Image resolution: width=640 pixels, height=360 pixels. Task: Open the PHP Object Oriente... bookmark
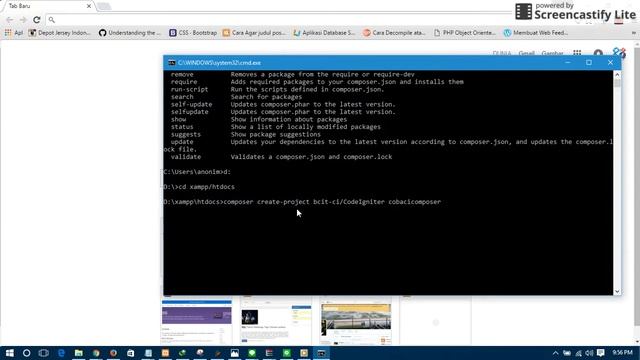464,33
